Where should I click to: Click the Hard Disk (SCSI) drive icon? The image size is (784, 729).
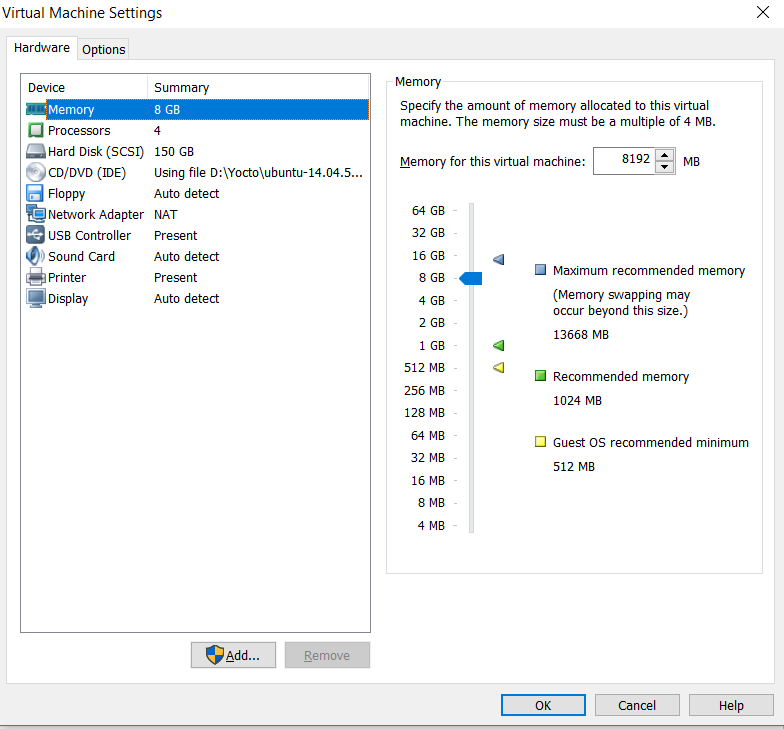point(36,152)
